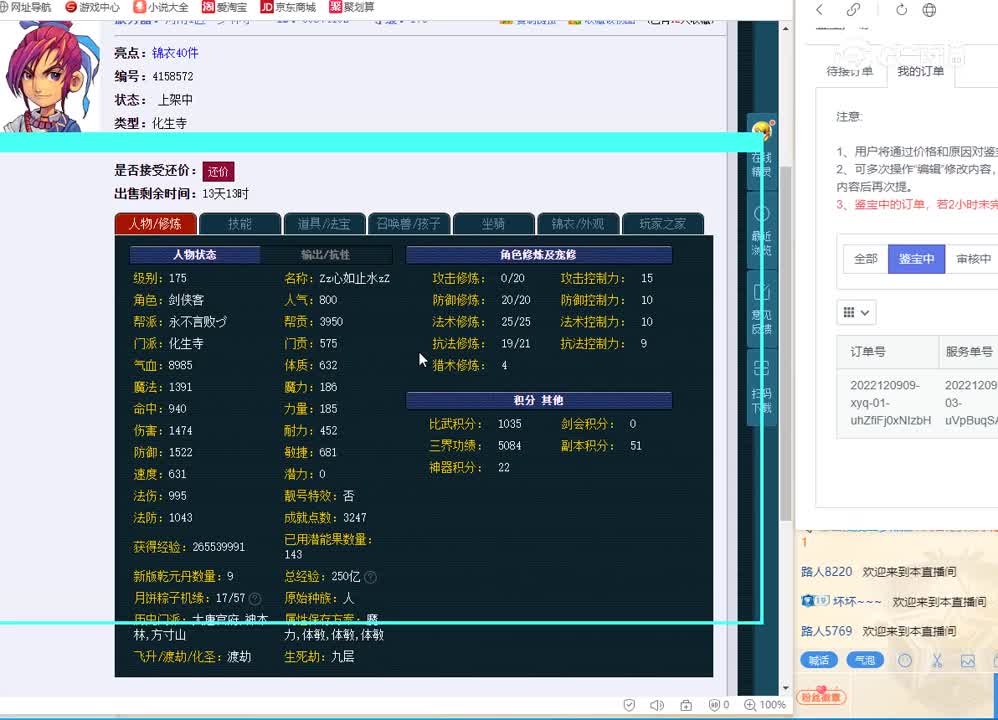
Task: Click username 路人8220 in chat
Action: coord(826,572)
